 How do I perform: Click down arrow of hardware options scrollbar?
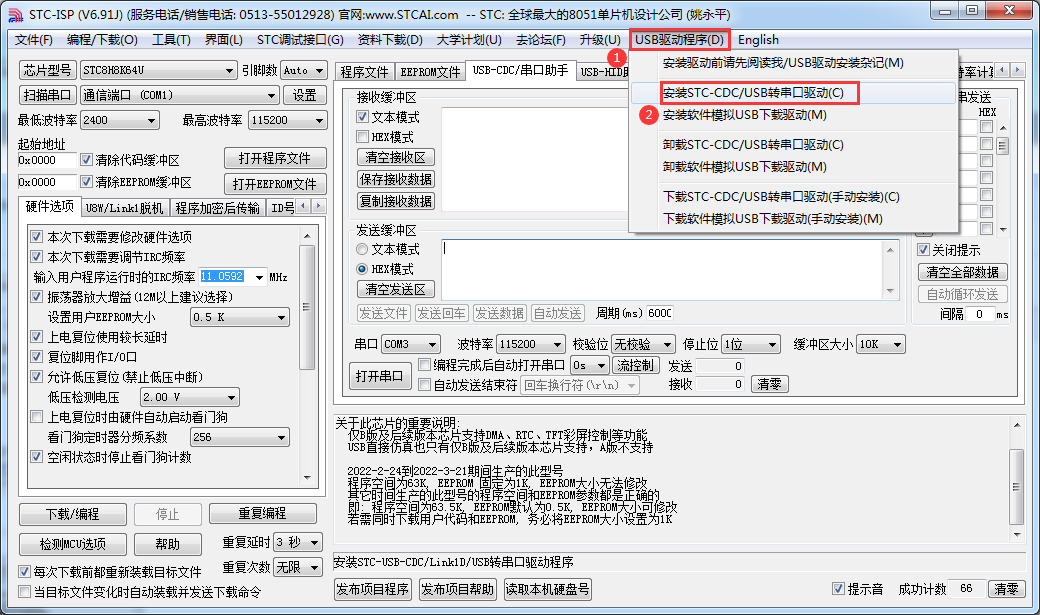[306, 477]
